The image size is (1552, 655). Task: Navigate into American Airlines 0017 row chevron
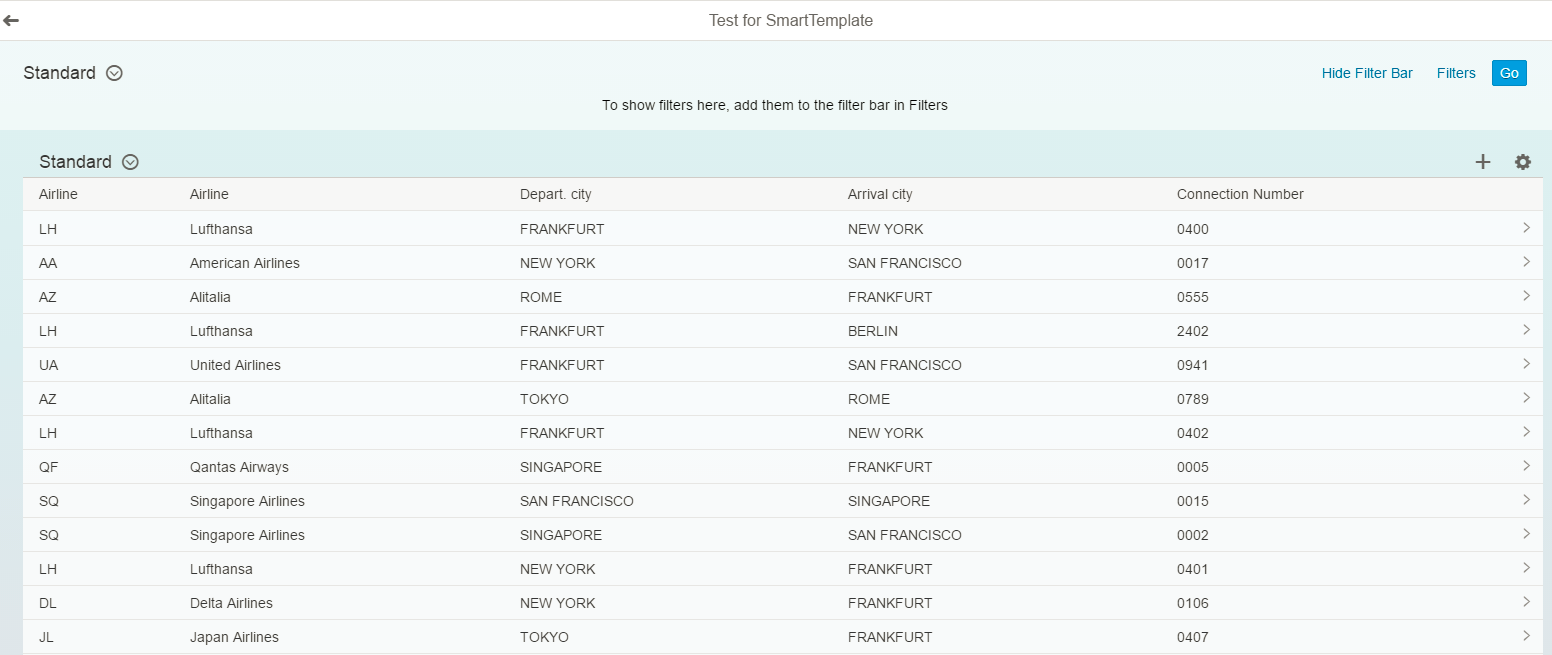(1526, 262)
